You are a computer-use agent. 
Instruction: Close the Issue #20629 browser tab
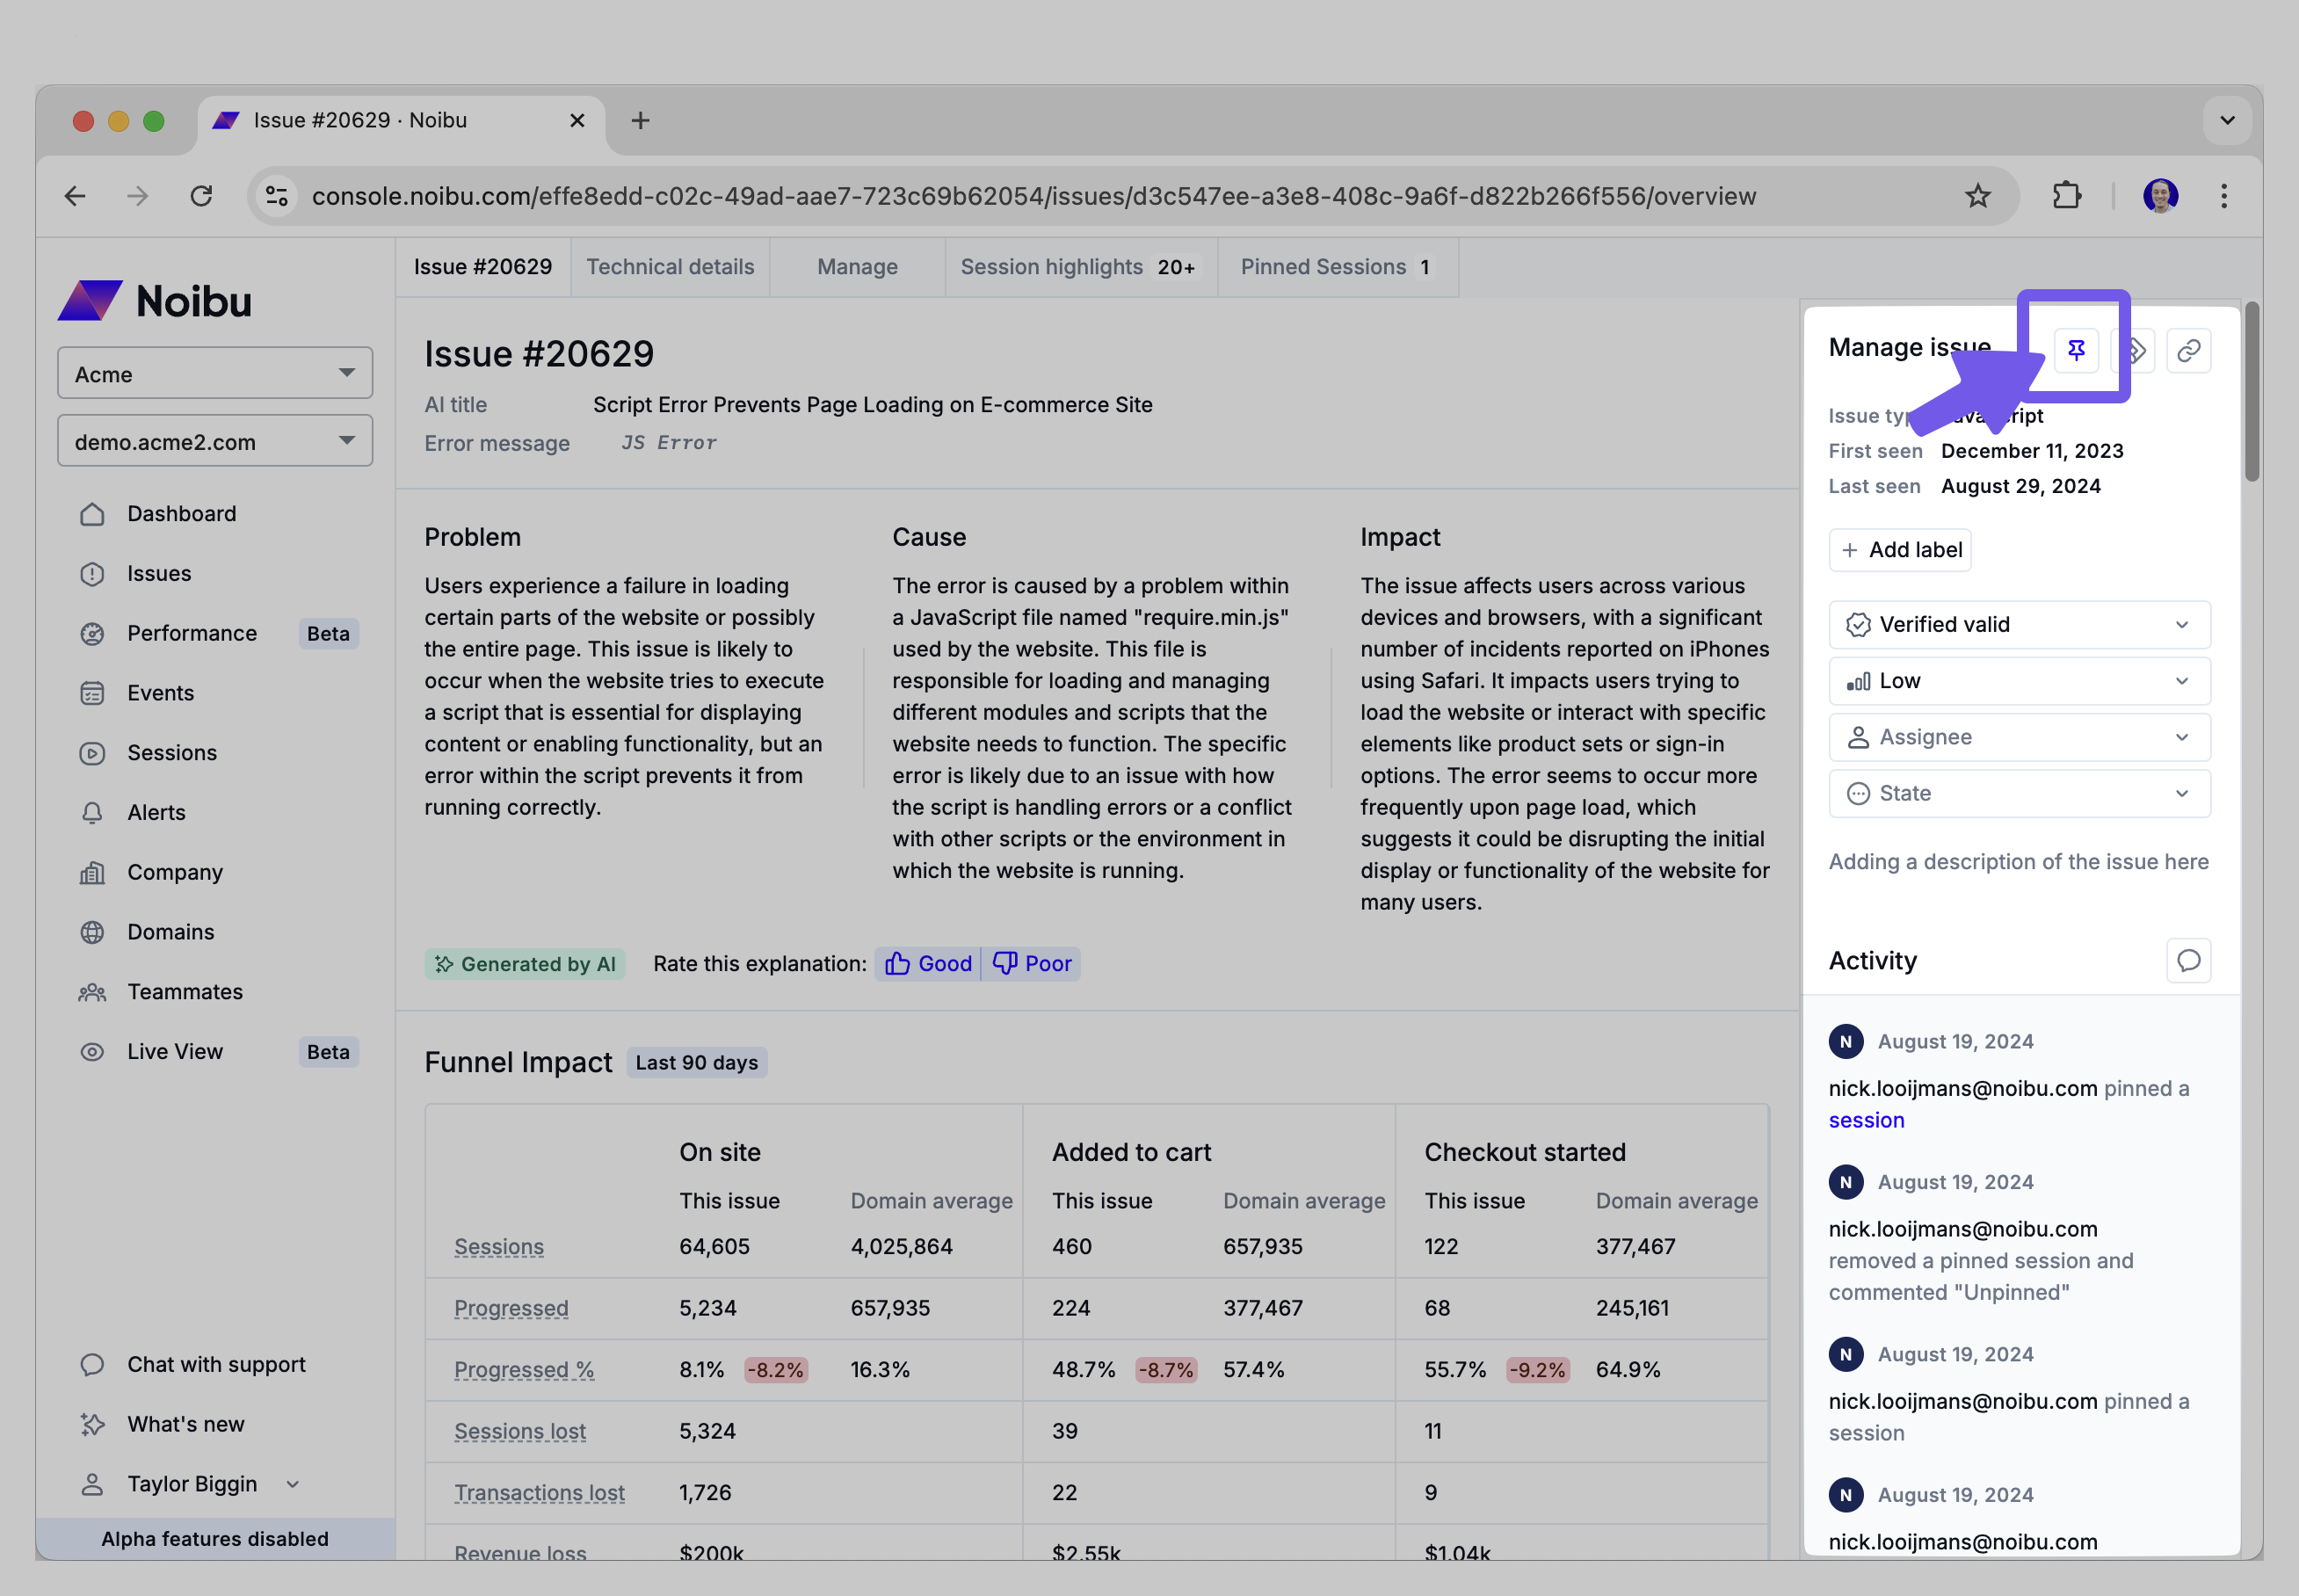[577, 121]
